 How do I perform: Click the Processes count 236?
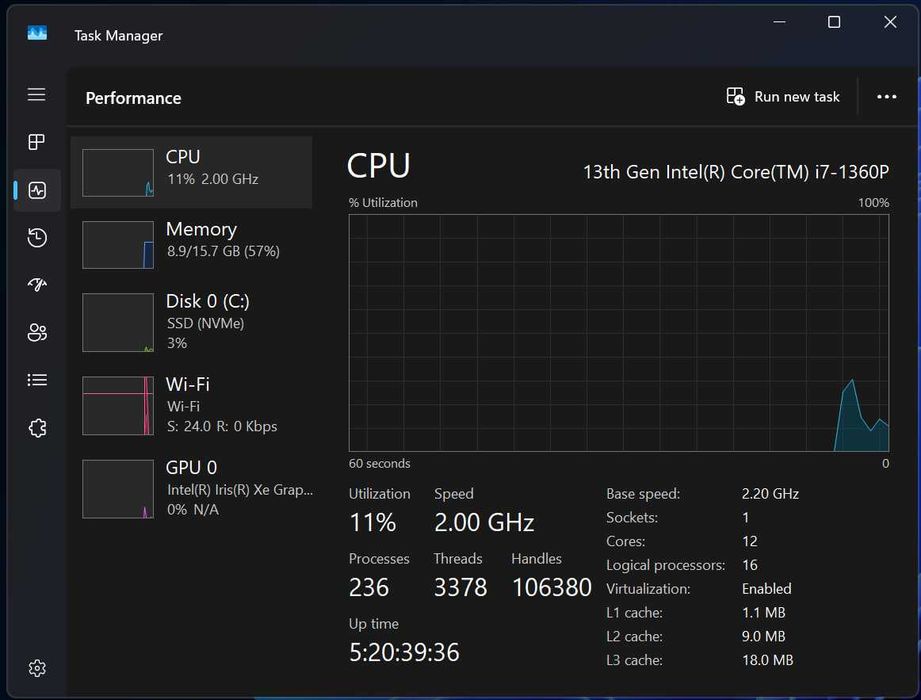click(369, 587)
